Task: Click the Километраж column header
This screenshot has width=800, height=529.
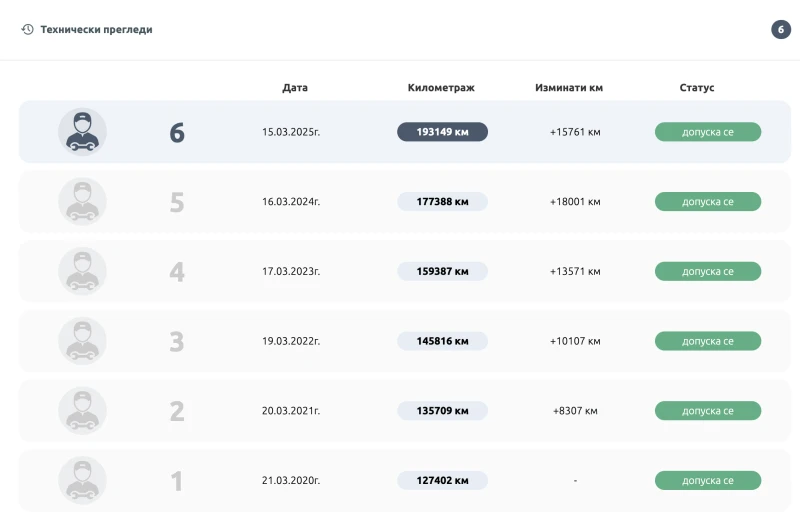Action: (441, 88)
